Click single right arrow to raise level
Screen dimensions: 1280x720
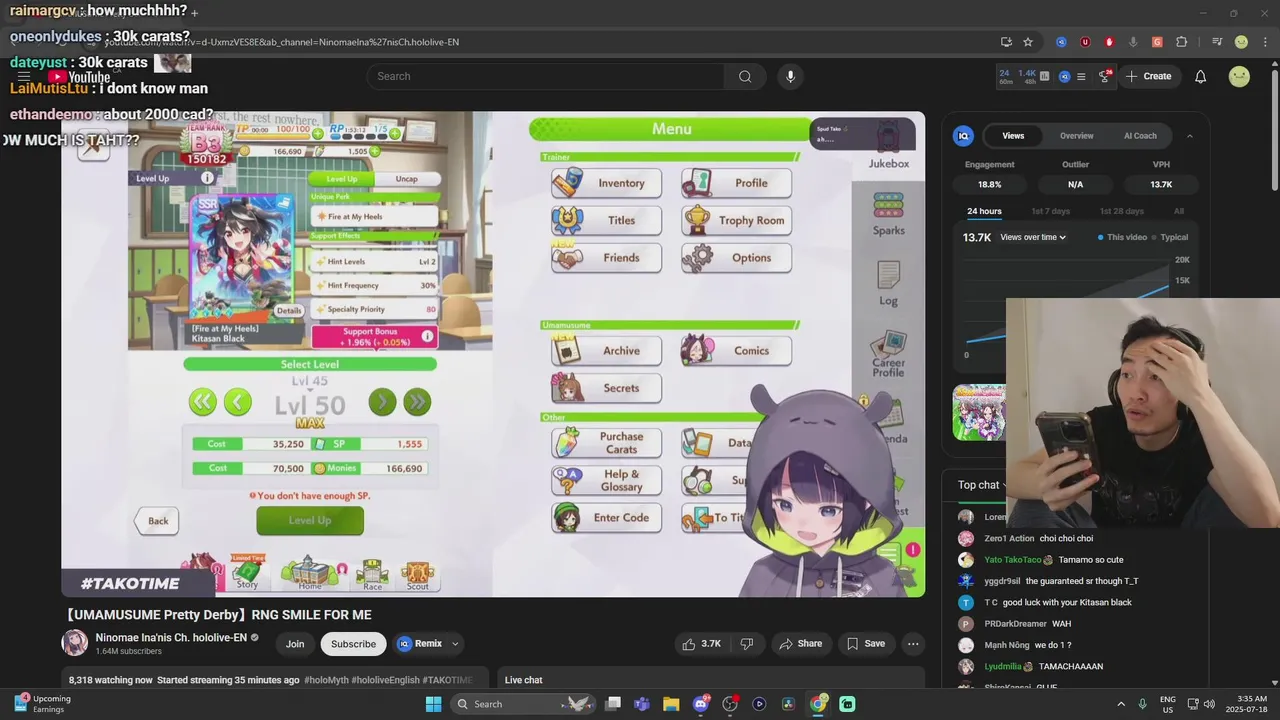click(382, 402)
